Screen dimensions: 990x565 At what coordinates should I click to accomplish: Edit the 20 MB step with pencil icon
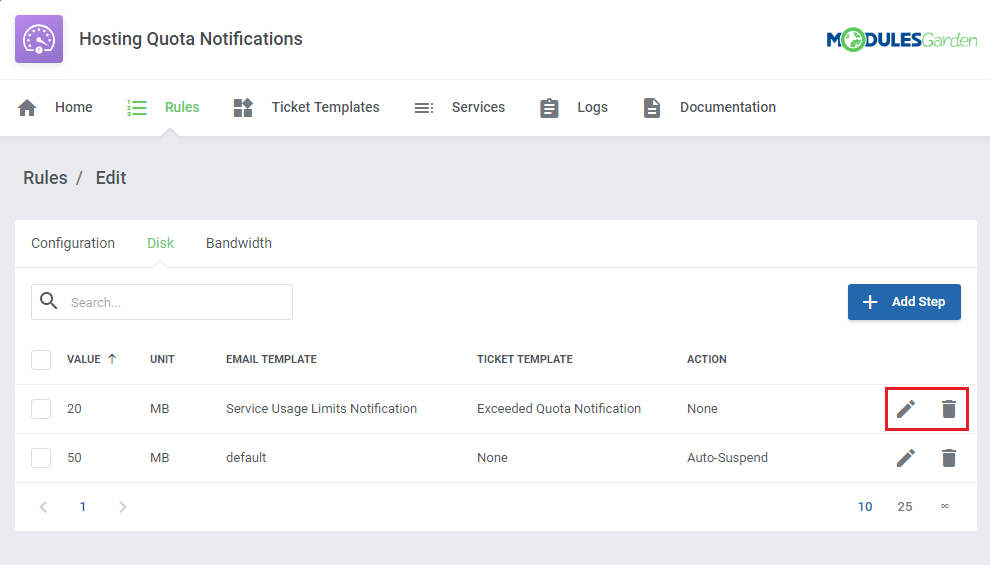(x=906, y=409)
